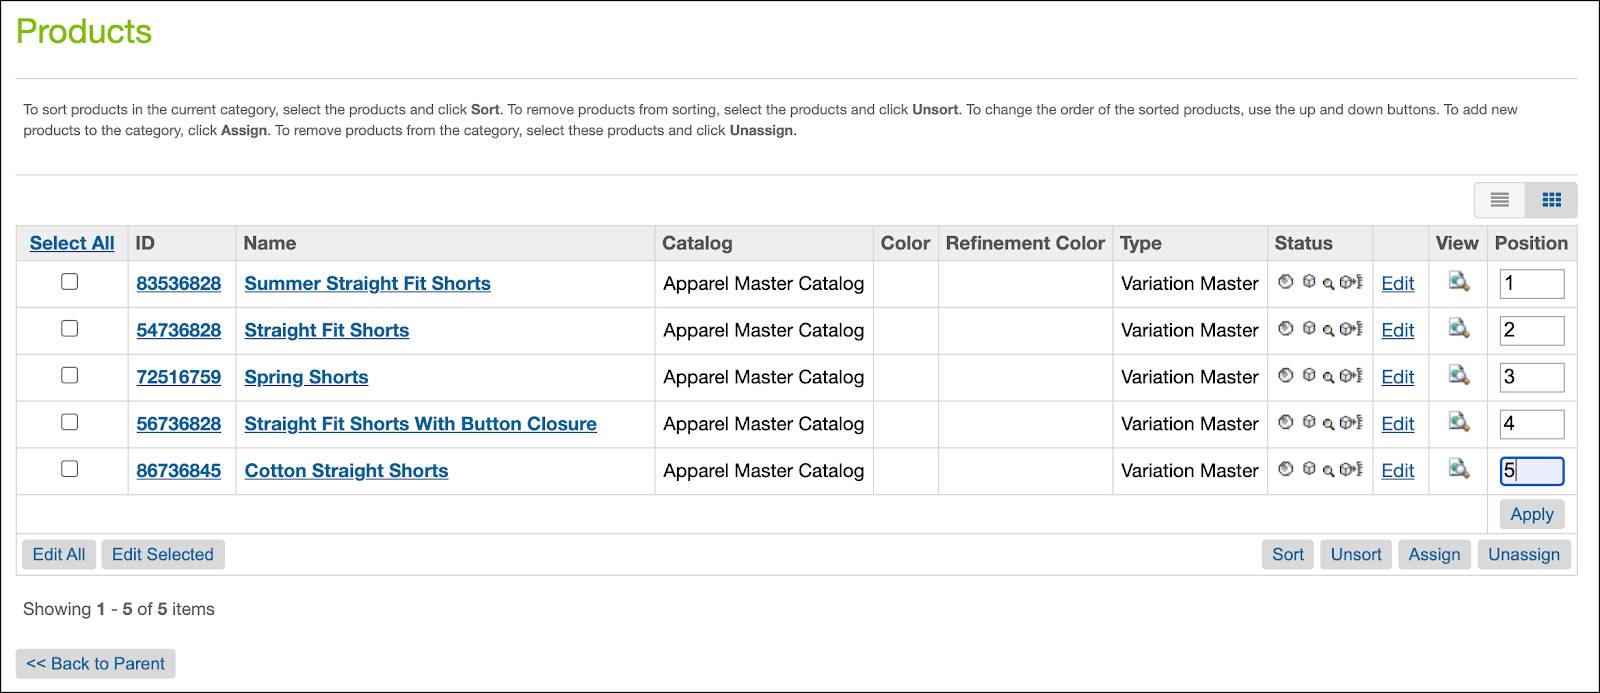The width and height of the screenshot is (1600, 693).
Task: Click magnifier status icon in 56736828 row
Action: click(x=1328, y=425)
